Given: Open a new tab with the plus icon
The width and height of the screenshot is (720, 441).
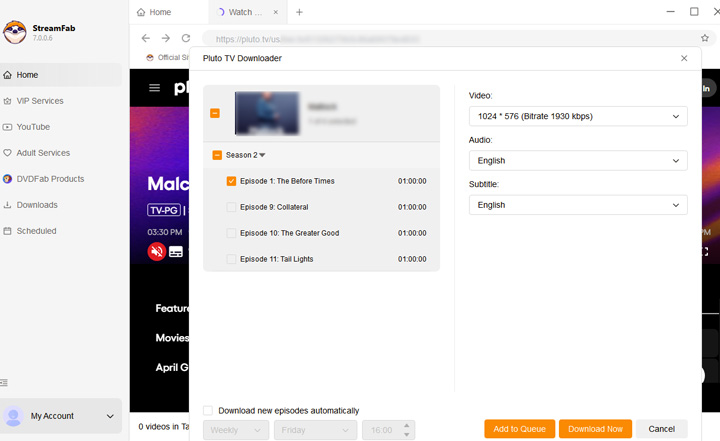Looking at the screenshot, I should coord(299,12).
